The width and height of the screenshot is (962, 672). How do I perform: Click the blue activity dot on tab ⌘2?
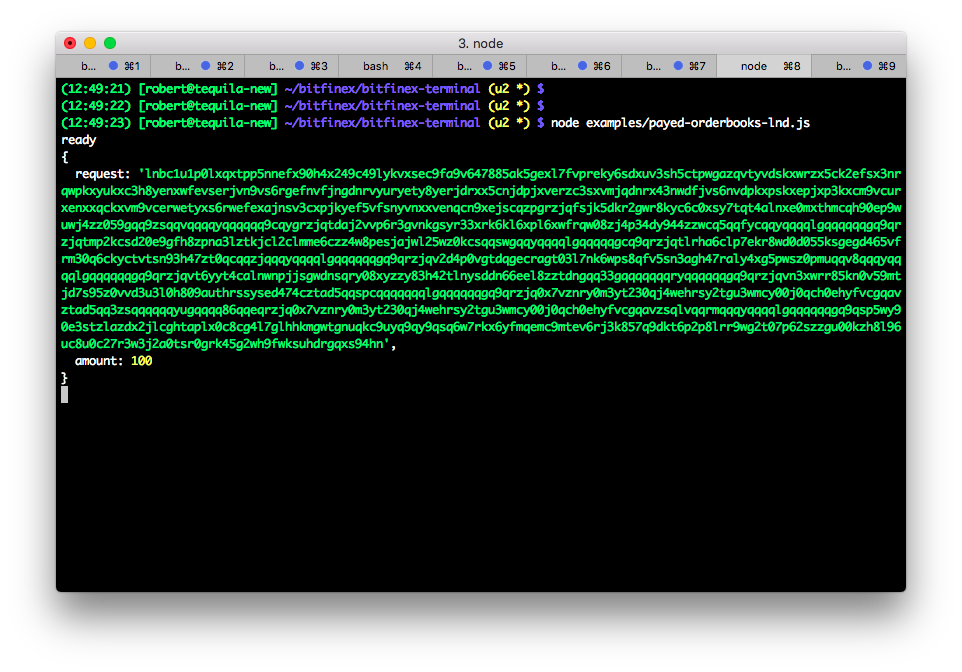[x=206, y=66]
